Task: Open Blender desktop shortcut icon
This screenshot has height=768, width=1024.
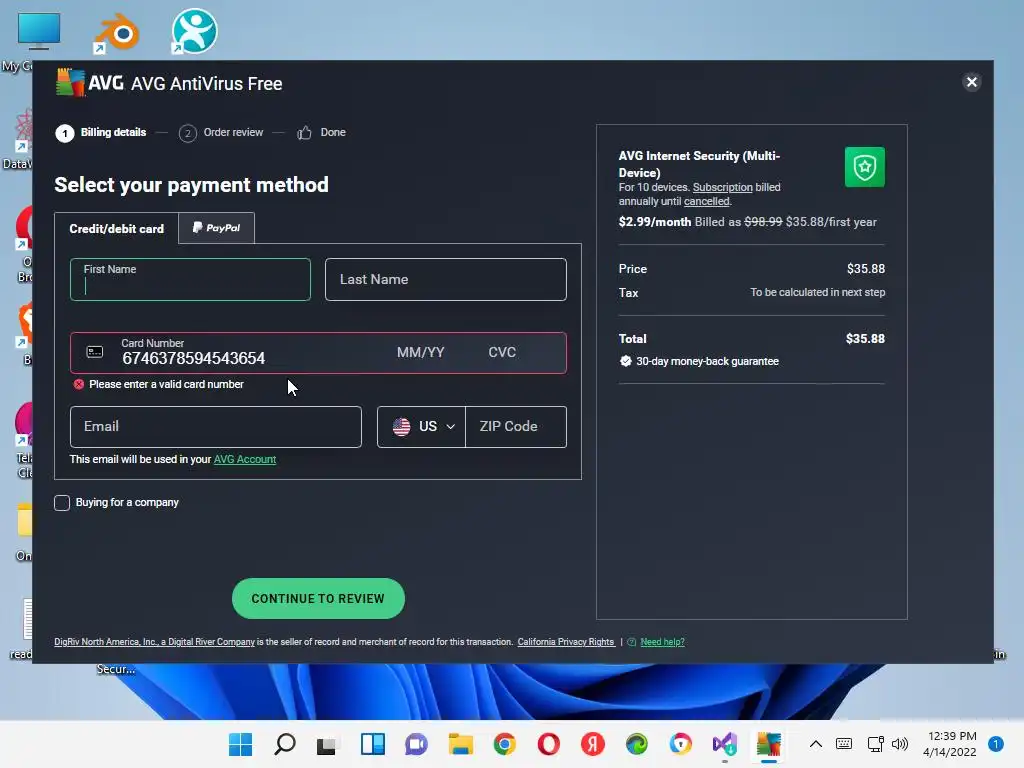Action: point(118,31)
